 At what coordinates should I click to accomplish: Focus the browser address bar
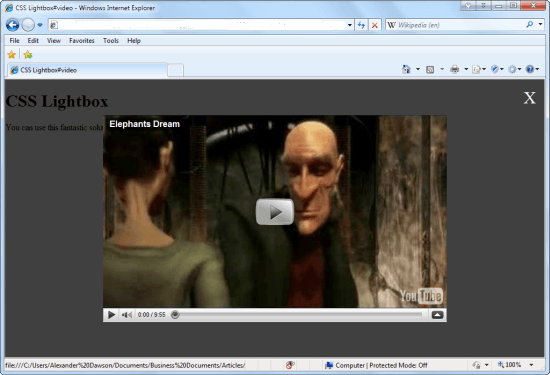(x=197, y=25)
